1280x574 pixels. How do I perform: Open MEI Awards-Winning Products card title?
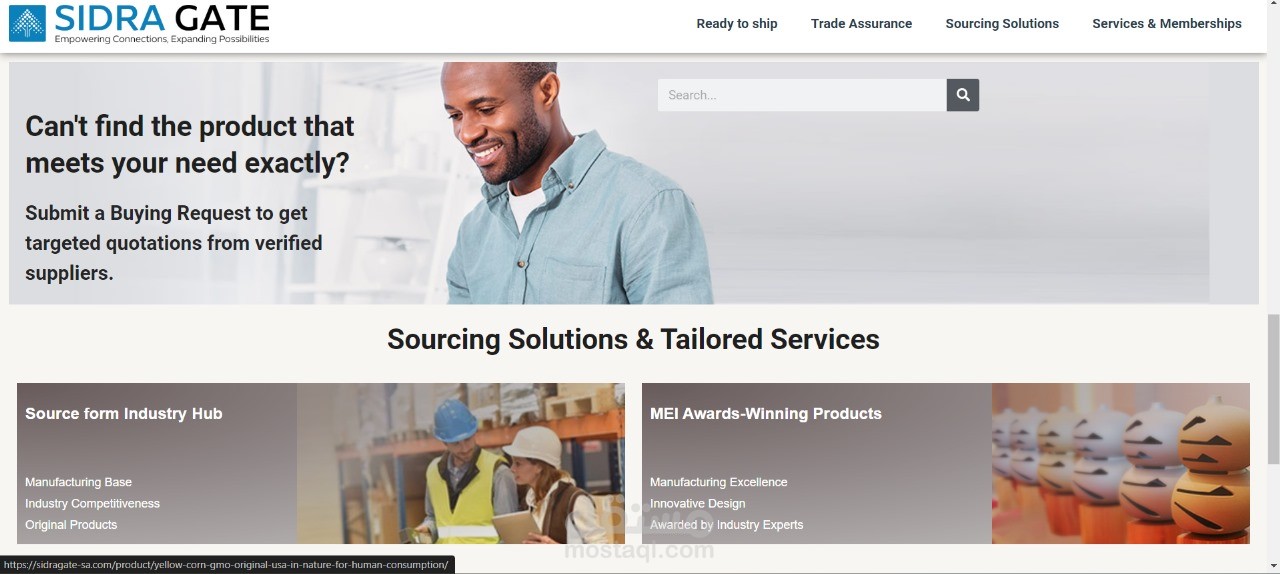pyautogui.click(x=766, y=414)
